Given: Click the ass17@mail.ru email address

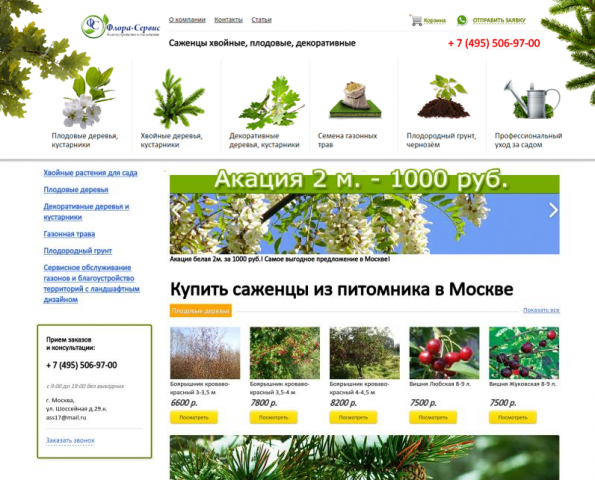Looking at the screenshot, I should pyautogui.click(x=66, y=417).
